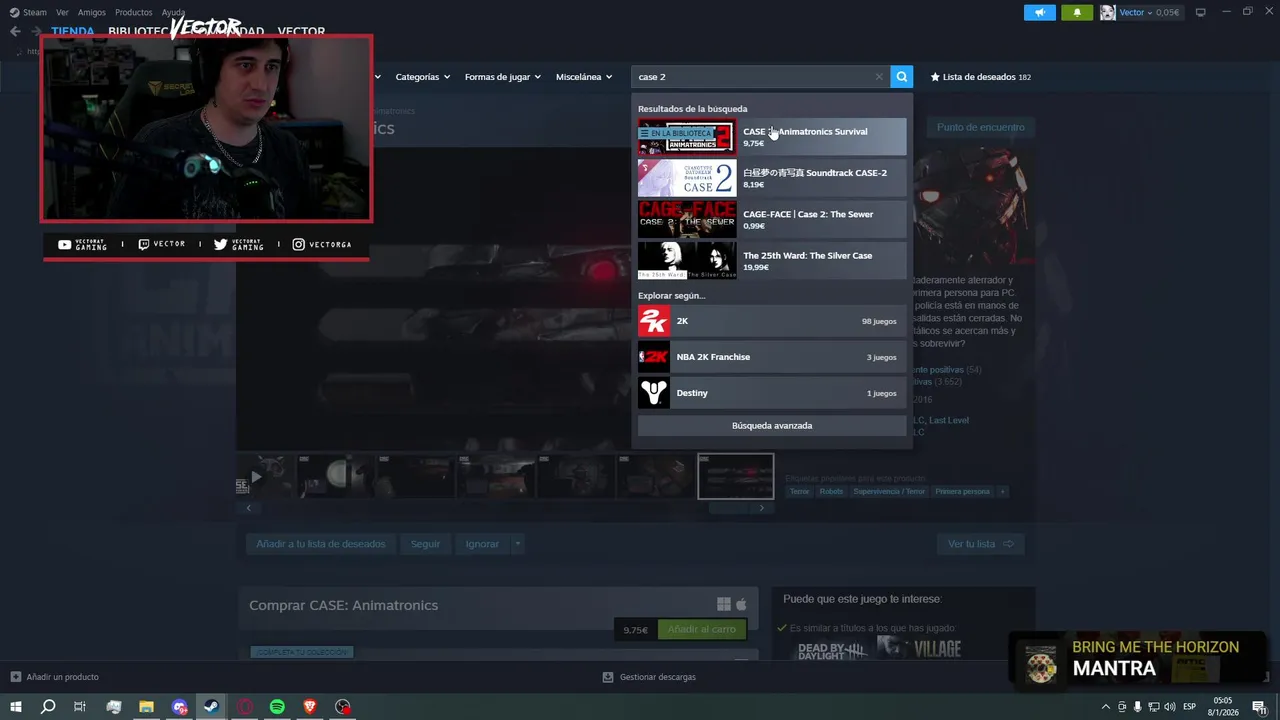Open Spotify from the taskbar
The width and height of the screenshot is (1280, 720).
277,707
